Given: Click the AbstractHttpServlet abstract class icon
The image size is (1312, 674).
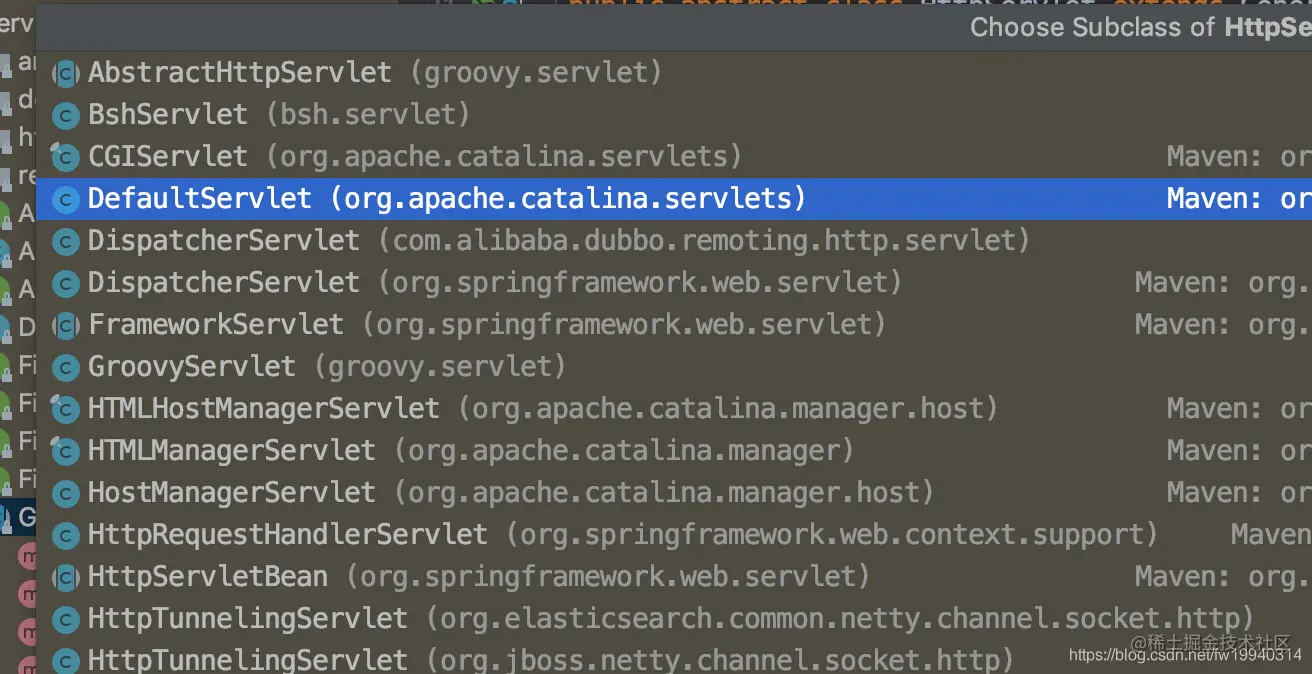Looking at the screenshot, I should point(66,73).
